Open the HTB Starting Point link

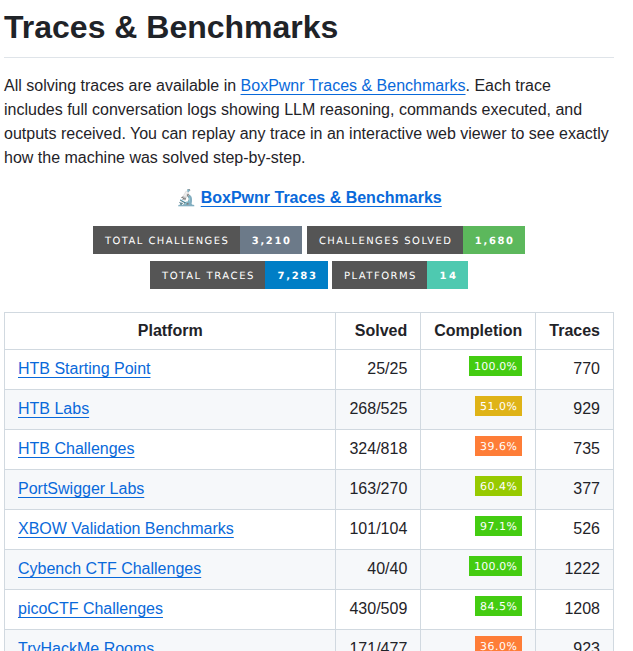pos(84,369)
